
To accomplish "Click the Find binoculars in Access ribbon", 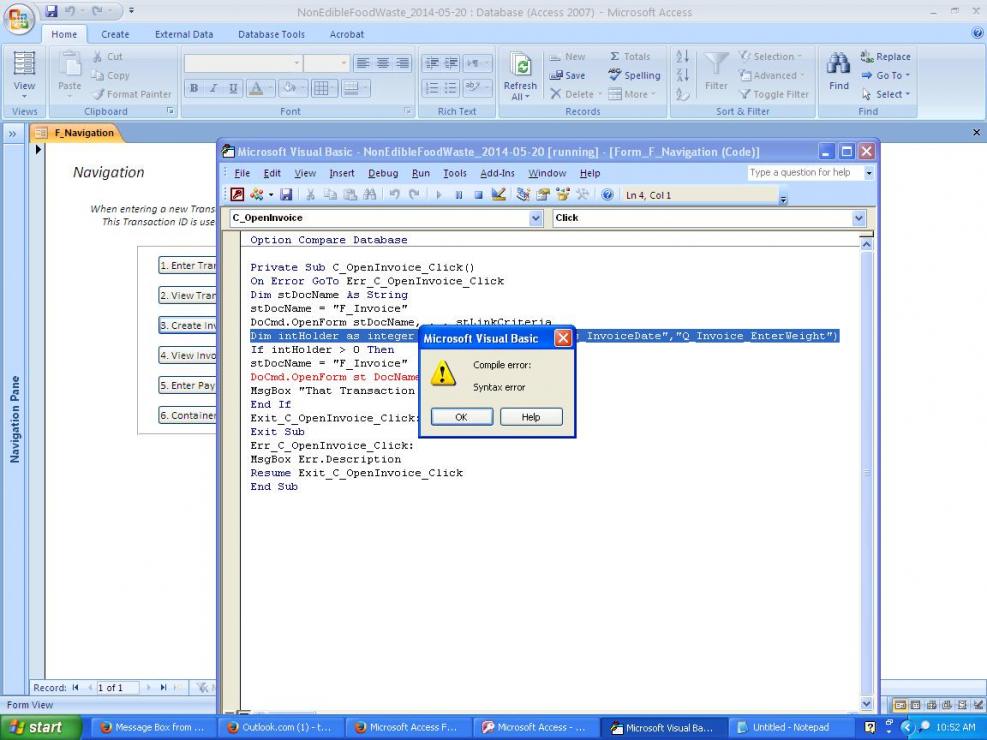I will 838,71.
